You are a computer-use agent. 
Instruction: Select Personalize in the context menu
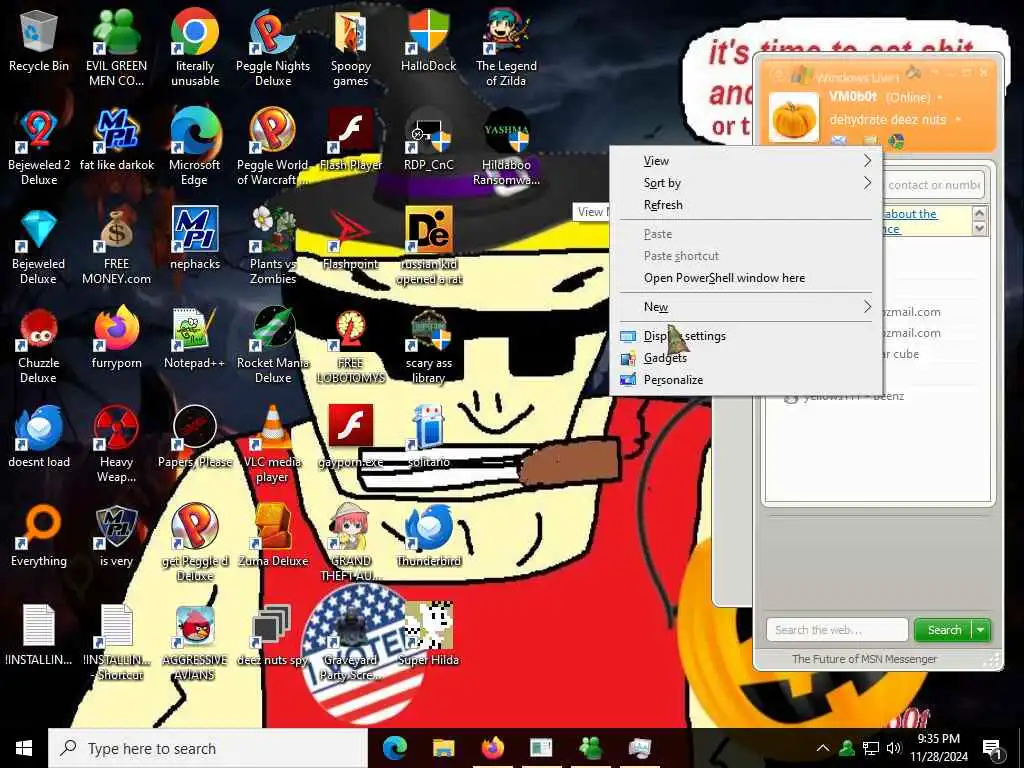(746, 380)
